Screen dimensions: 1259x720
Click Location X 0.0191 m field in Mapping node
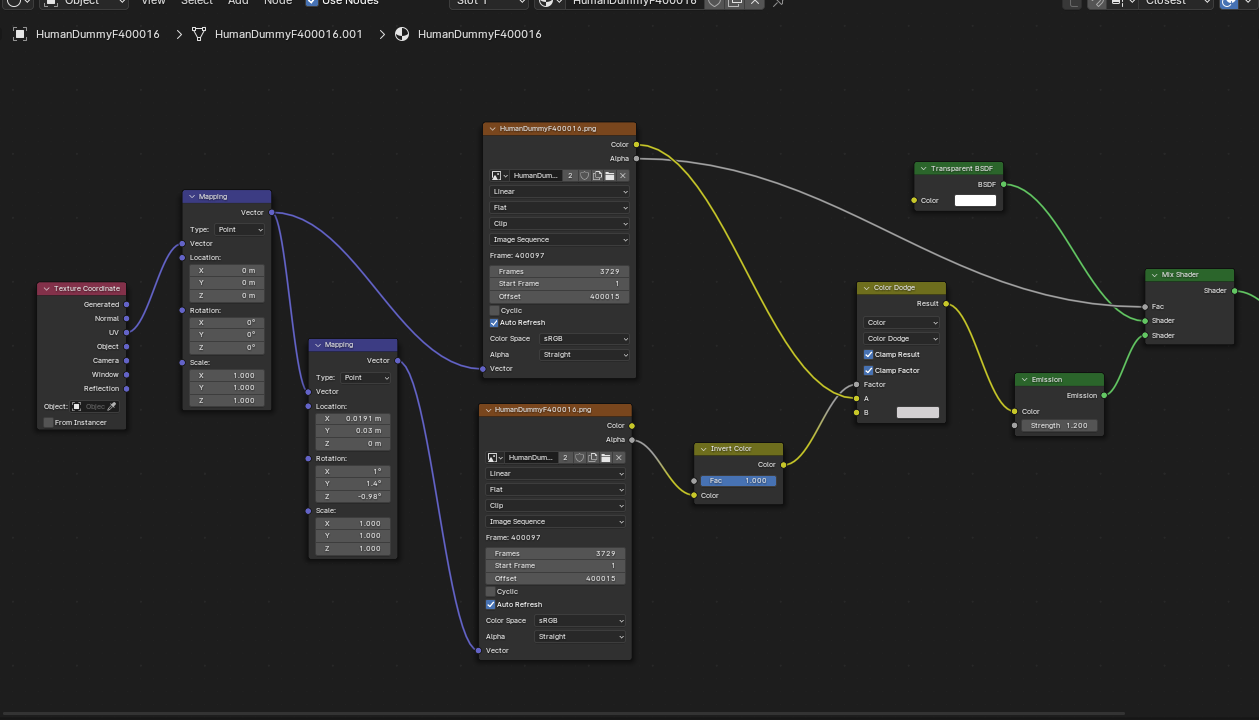pyautogui.click(x=352, y=418)
